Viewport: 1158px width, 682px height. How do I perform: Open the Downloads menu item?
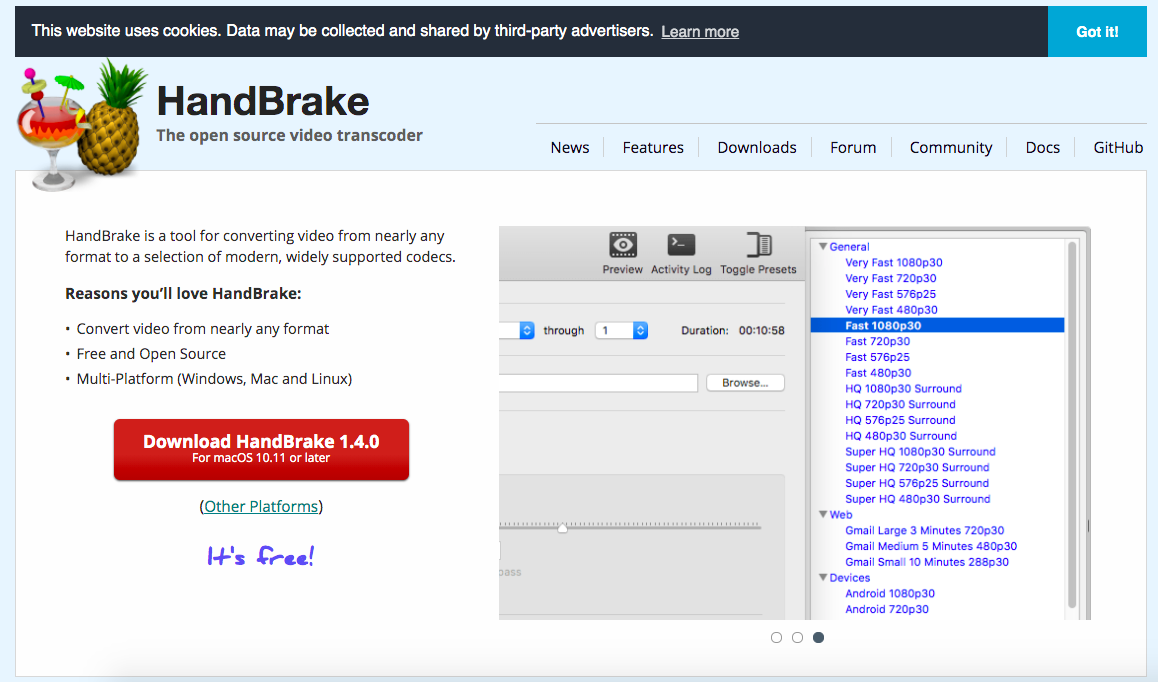(x=757, y=148)
